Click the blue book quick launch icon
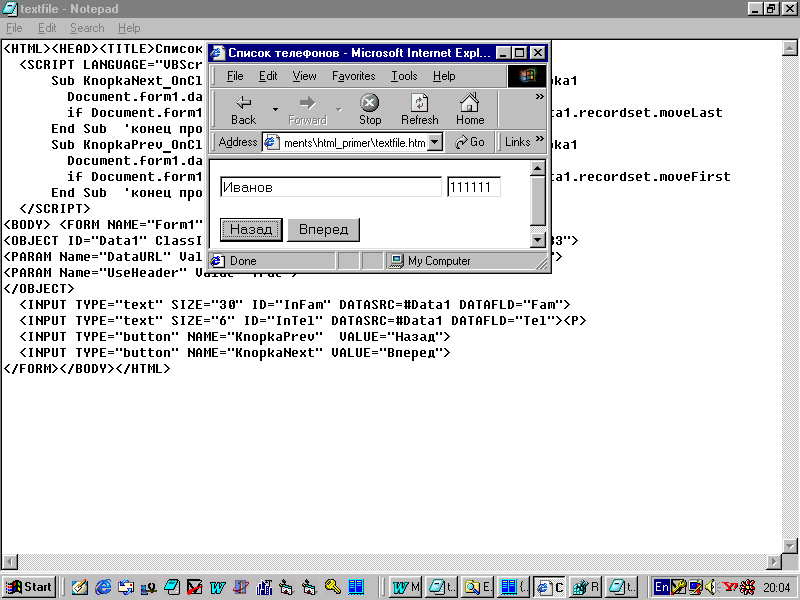The image size is (800, 600). (x=356, y=587)
